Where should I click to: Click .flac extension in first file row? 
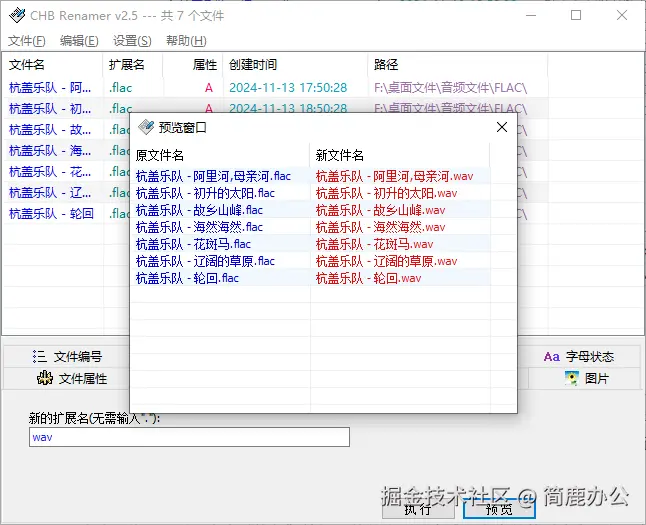click(x=120, y=87)
